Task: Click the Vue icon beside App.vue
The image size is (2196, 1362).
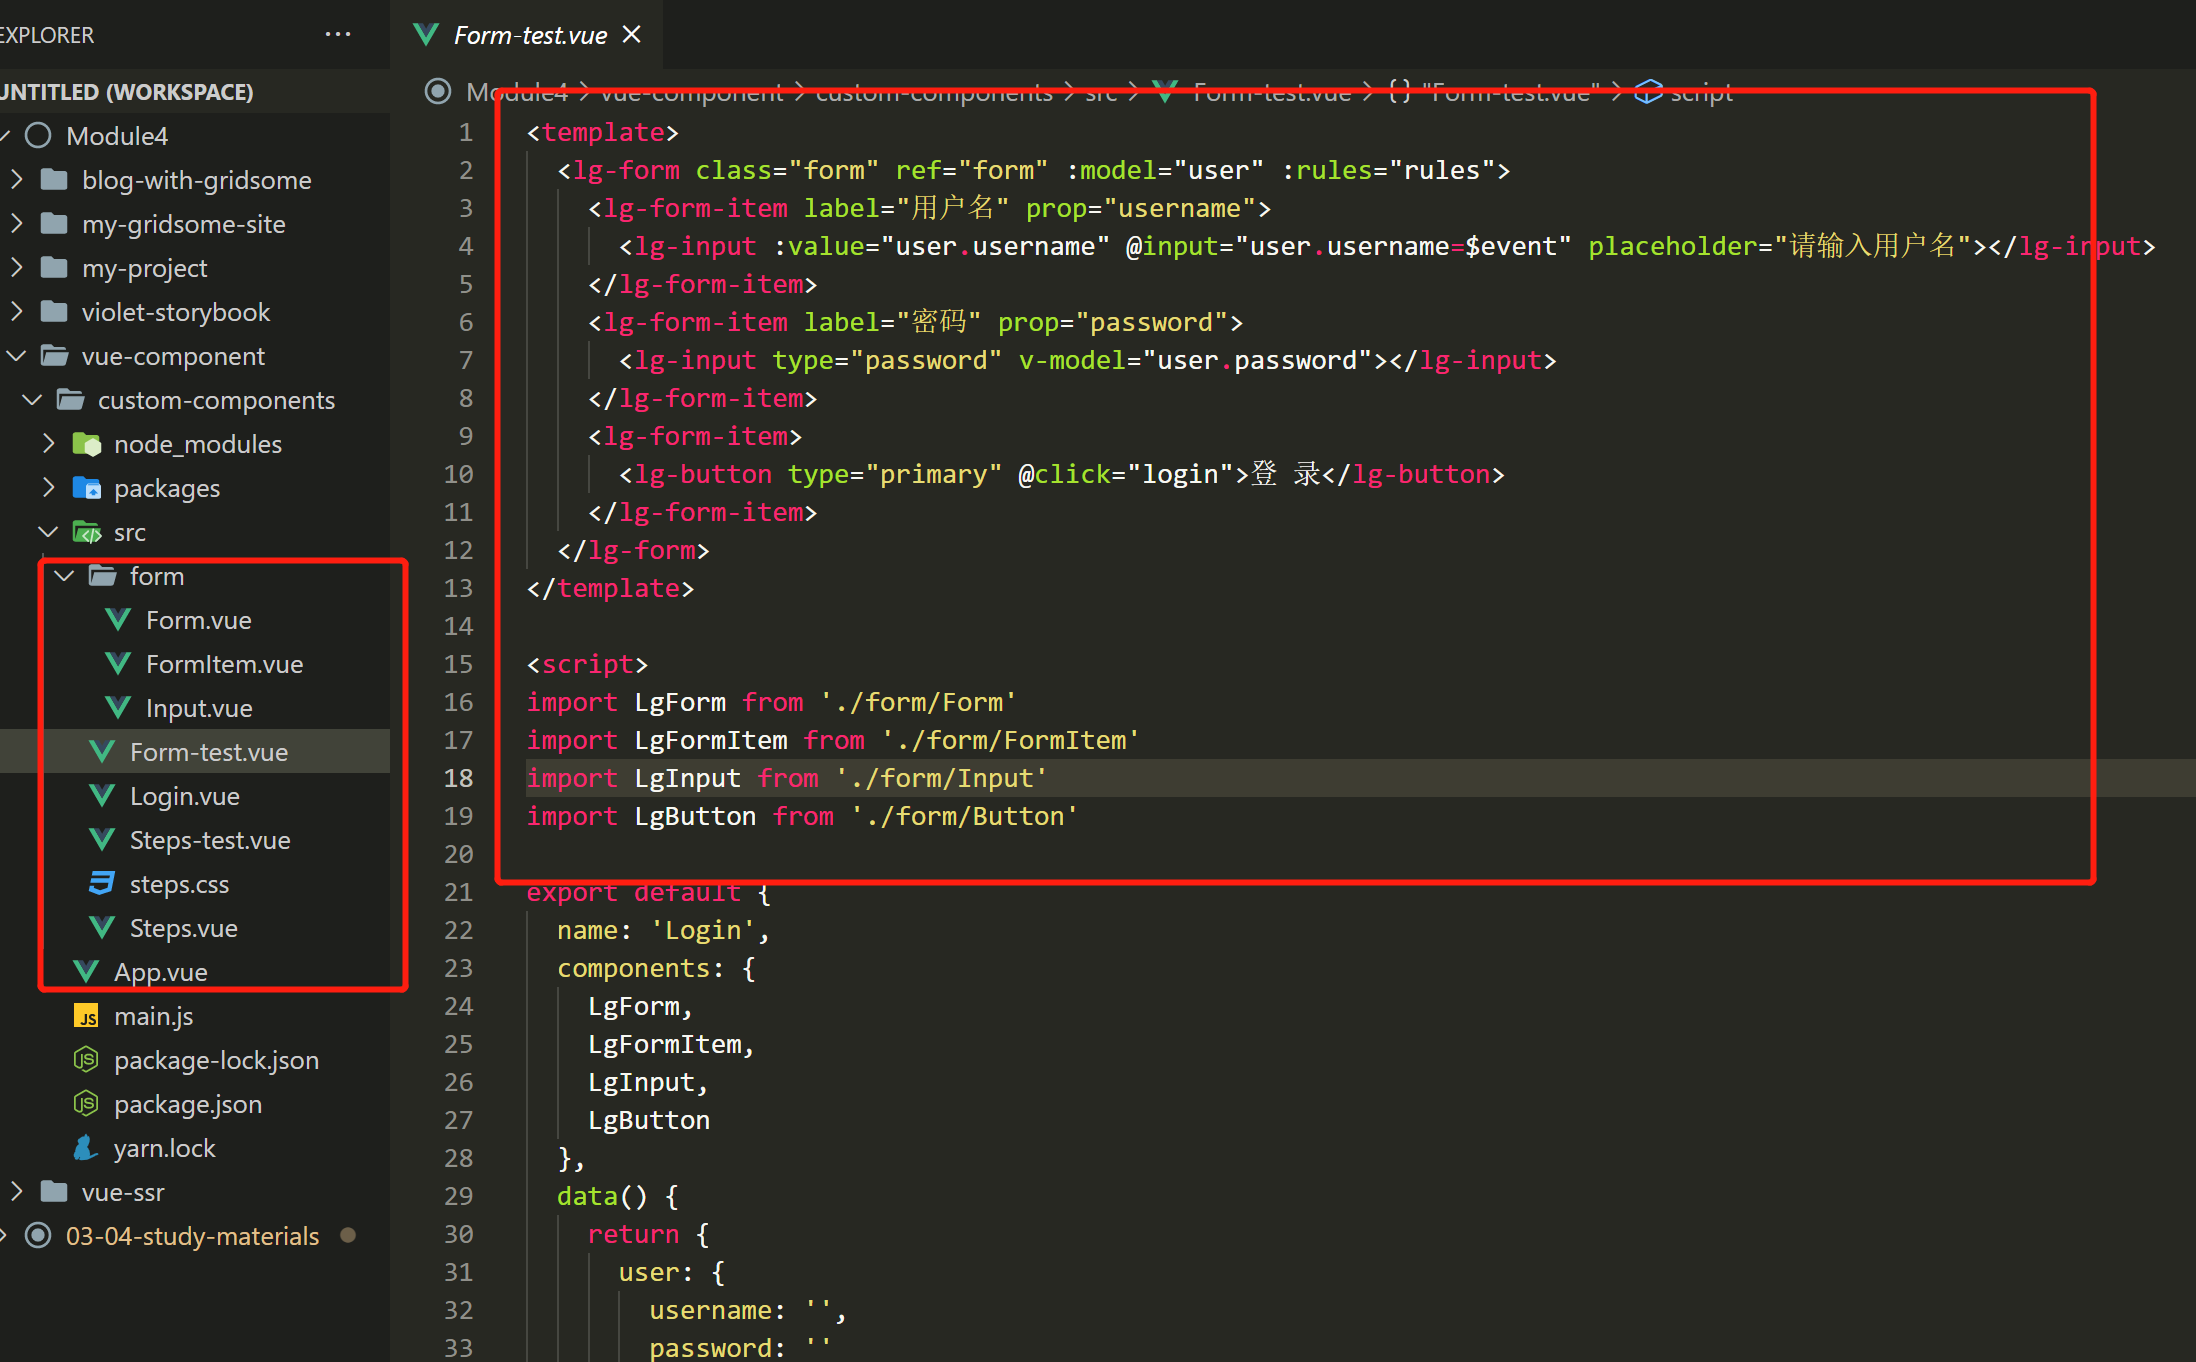Action: coord(86,972)
